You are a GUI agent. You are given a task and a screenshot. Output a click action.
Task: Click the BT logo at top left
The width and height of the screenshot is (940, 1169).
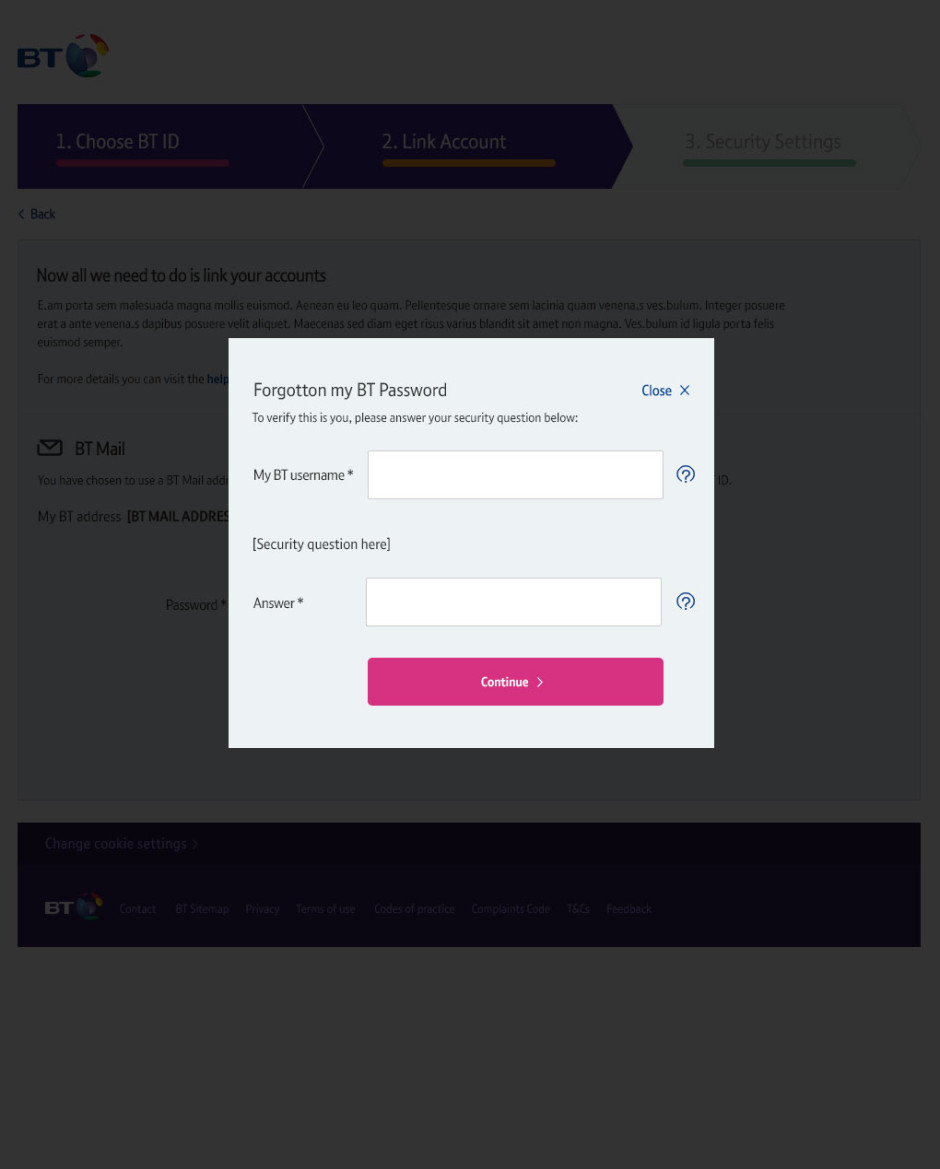[x=62, y=56]
